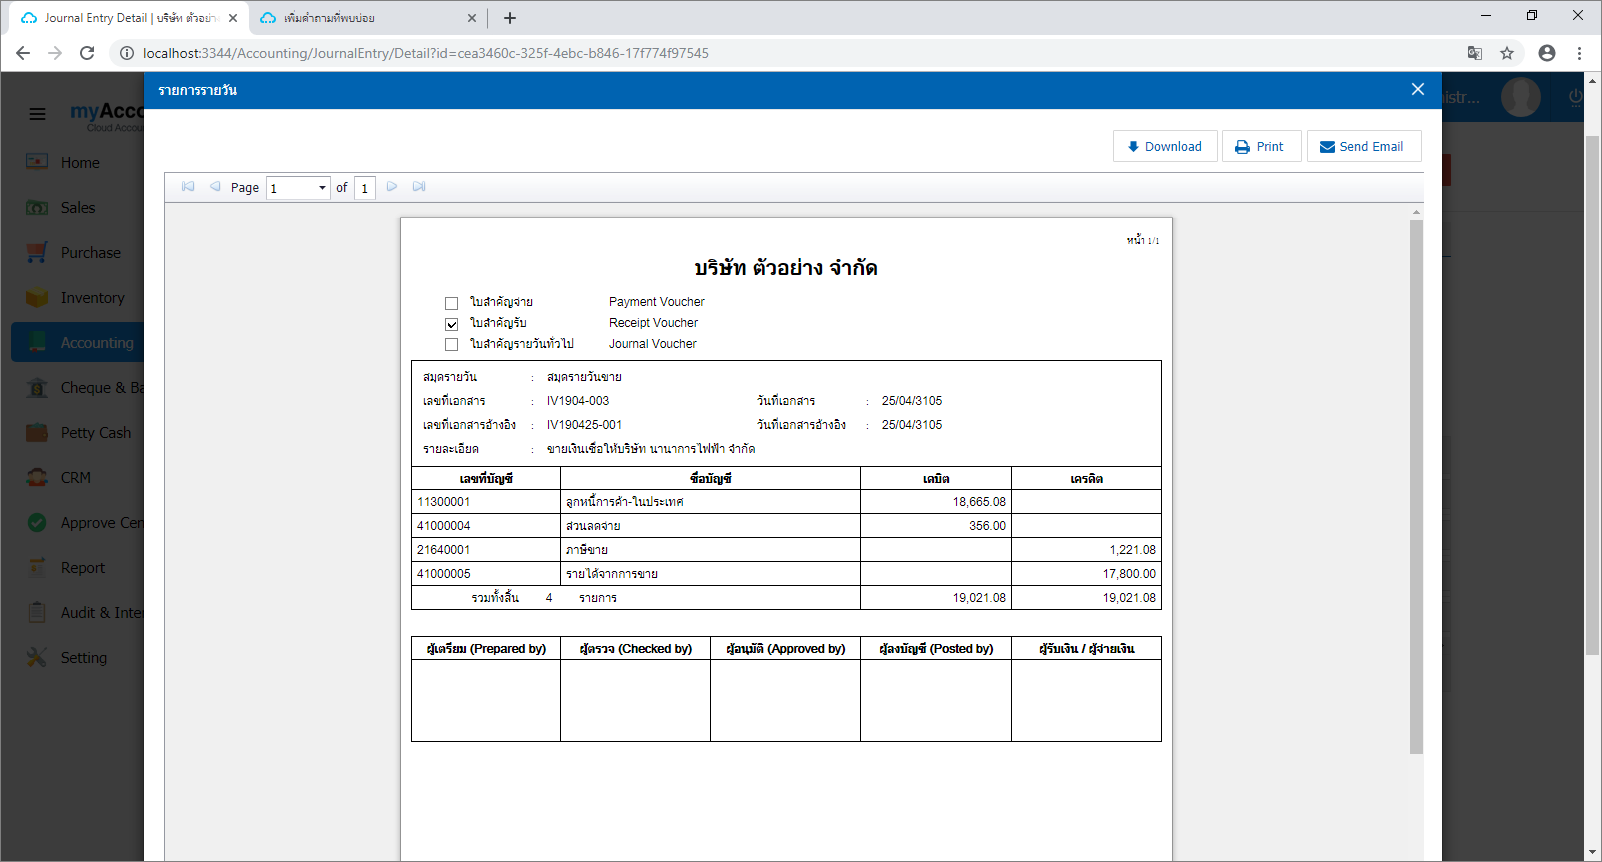Open a new browser tab
Image resolution: width=1602 pixels, height=862 pixels.
coord(510,18)
